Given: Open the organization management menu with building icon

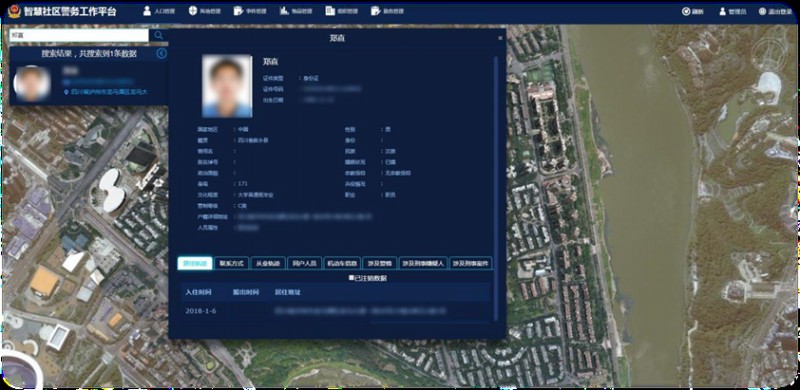Looking at the screenshot, I should click(x=342, y=11).
